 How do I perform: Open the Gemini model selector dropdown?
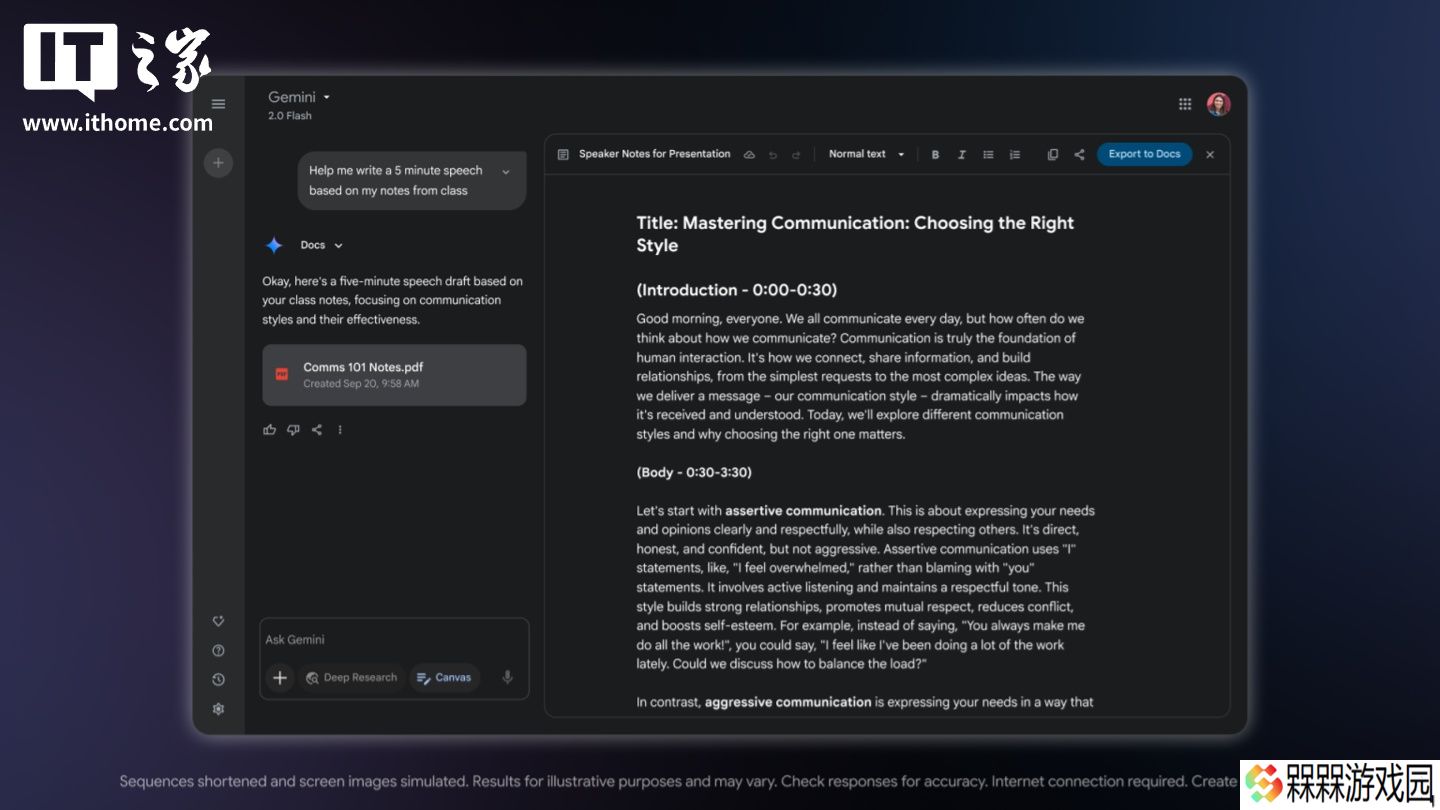pos(299,97)
